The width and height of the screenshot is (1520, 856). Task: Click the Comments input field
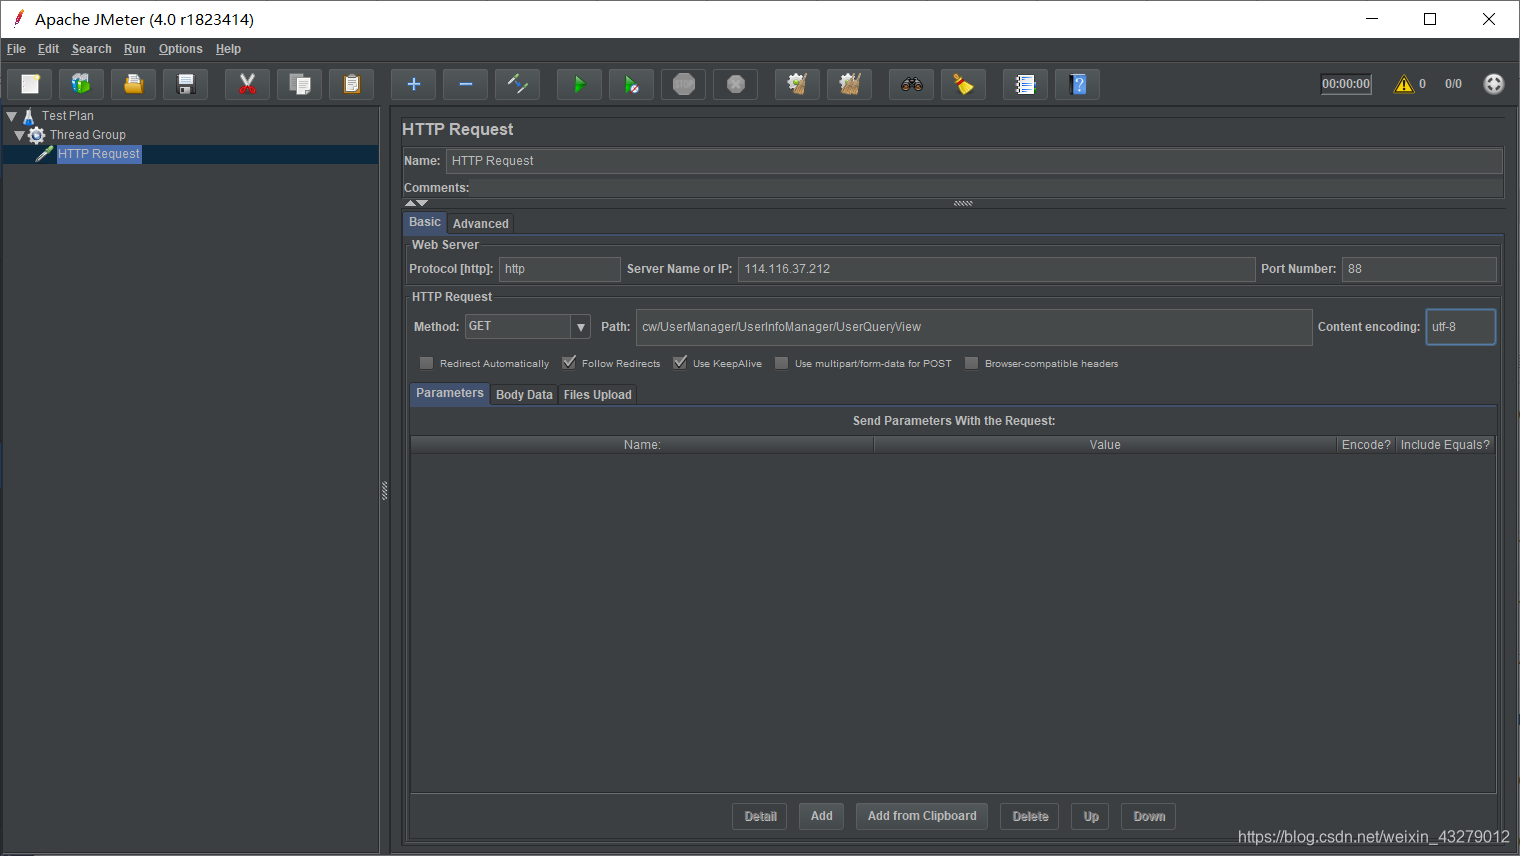click(987, 188)
